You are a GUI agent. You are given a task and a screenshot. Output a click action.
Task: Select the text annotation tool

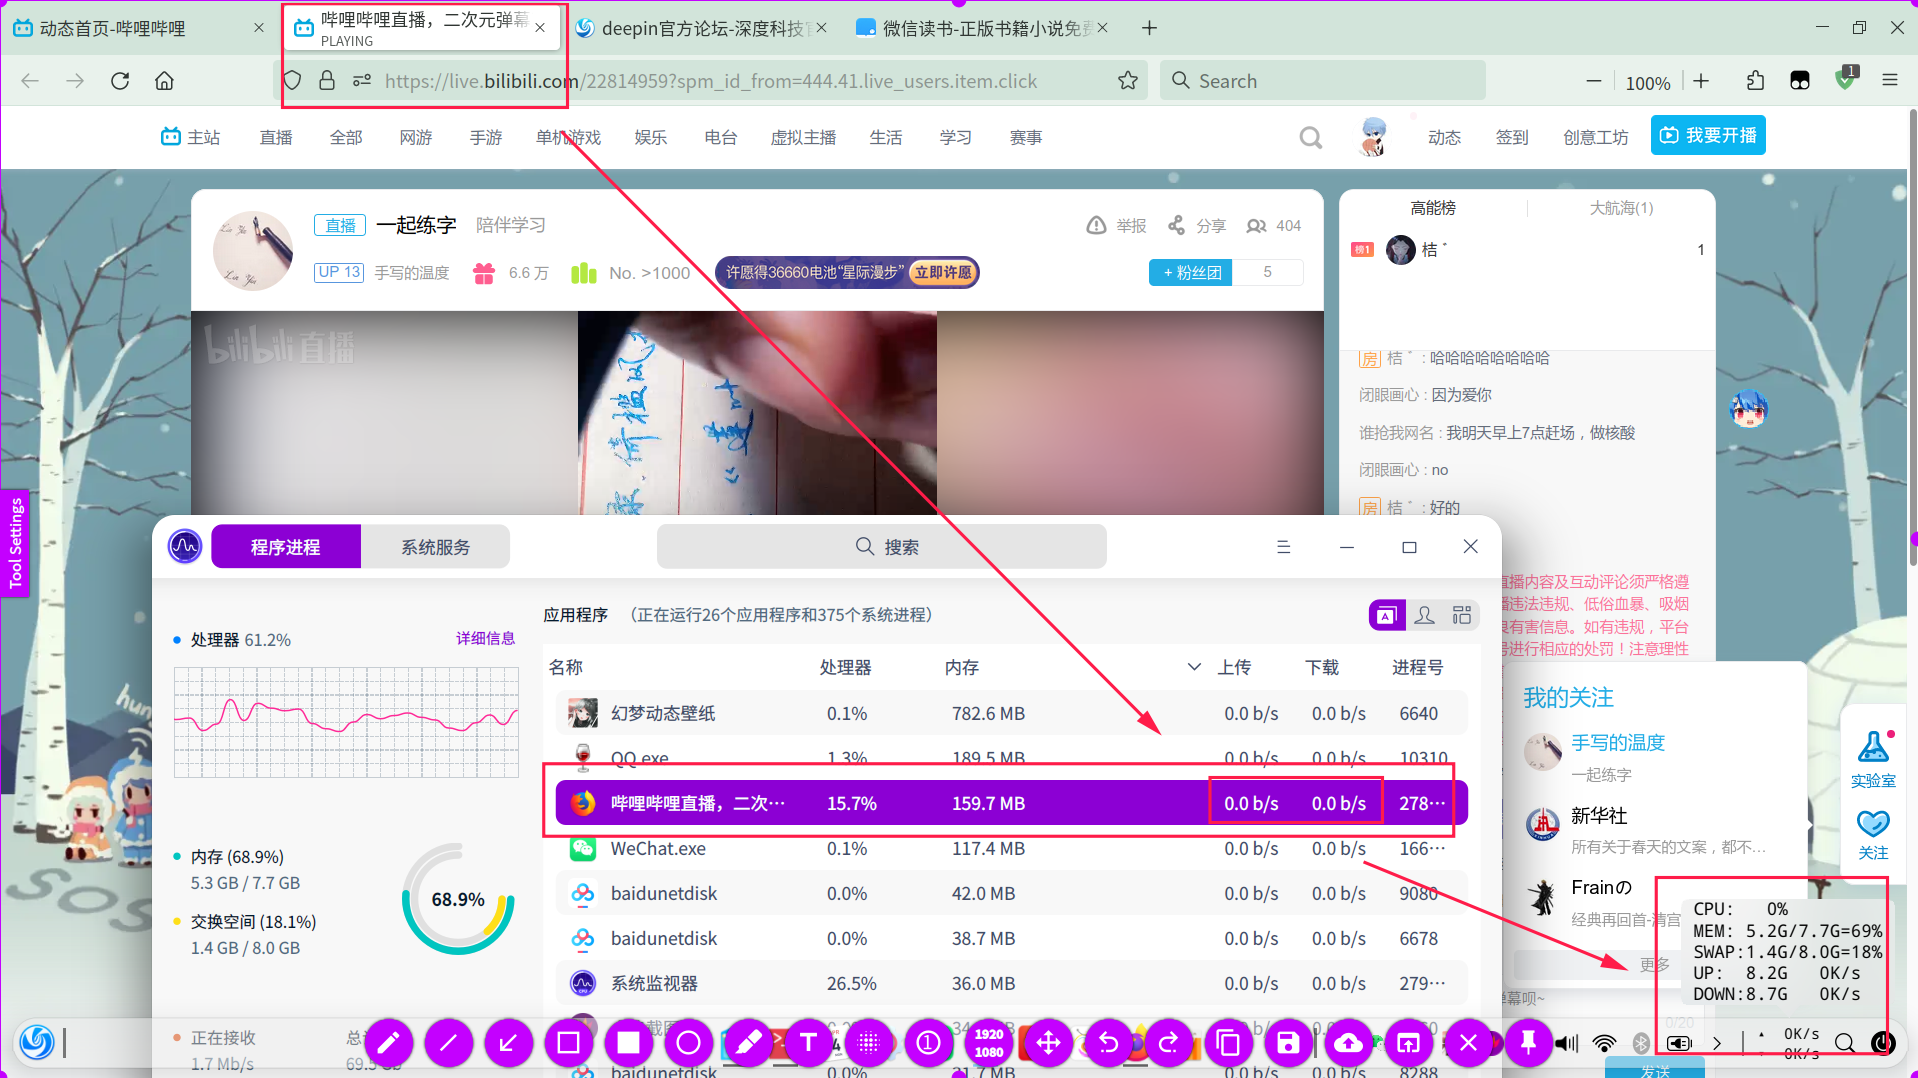pos(808,1043)
